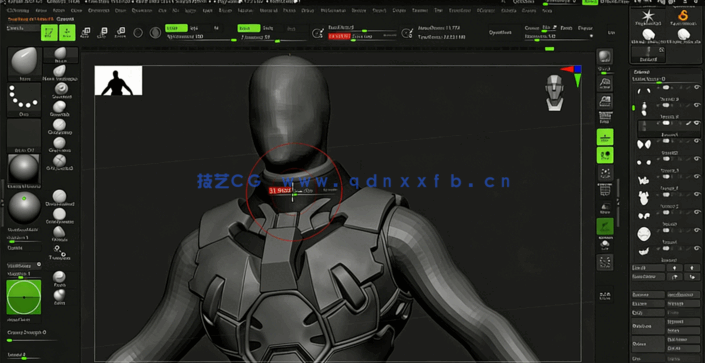Click the bottom icon in the right viewport shelf
705x363 pixels.
tap(605, 296)
